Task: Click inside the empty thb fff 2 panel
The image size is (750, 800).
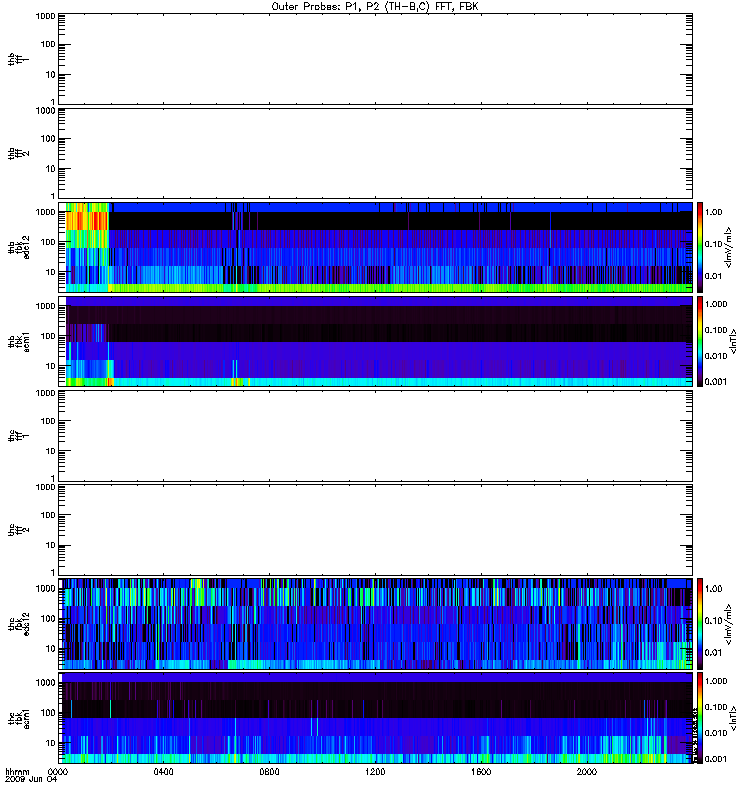Action: coord(375,153)
